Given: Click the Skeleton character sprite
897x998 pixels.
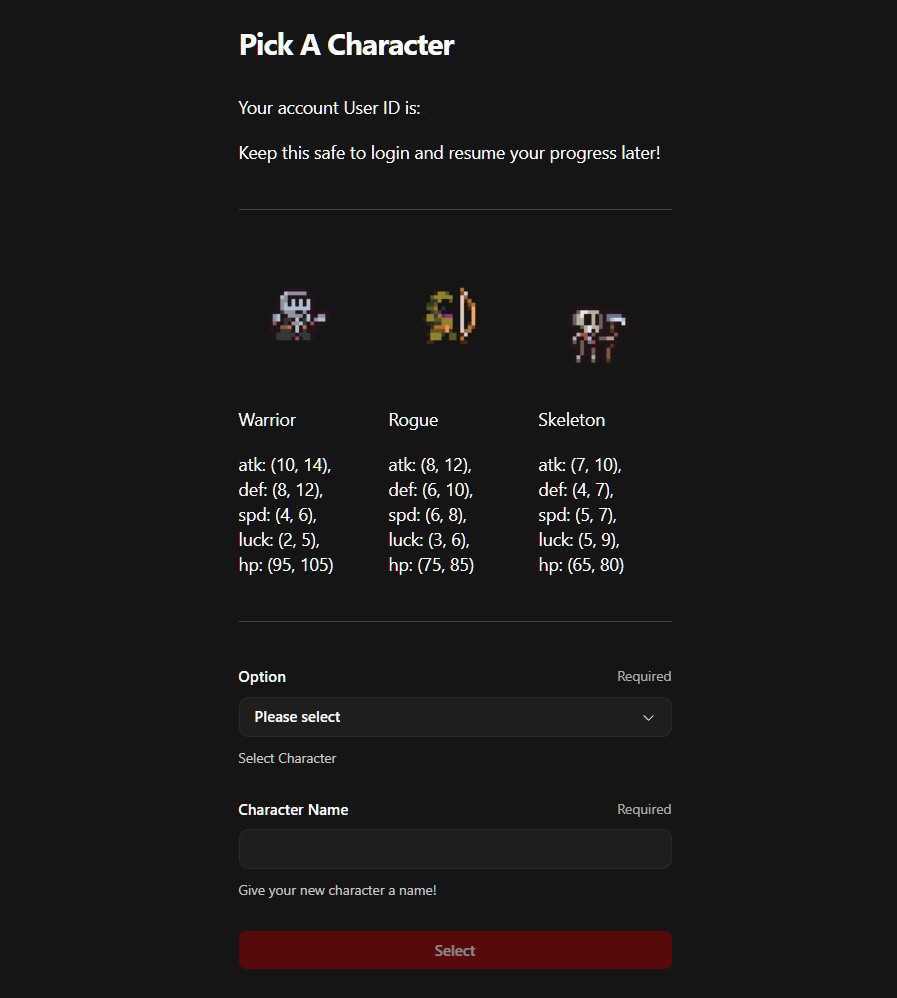Looking at the screenshot, I should coord(598,335).
